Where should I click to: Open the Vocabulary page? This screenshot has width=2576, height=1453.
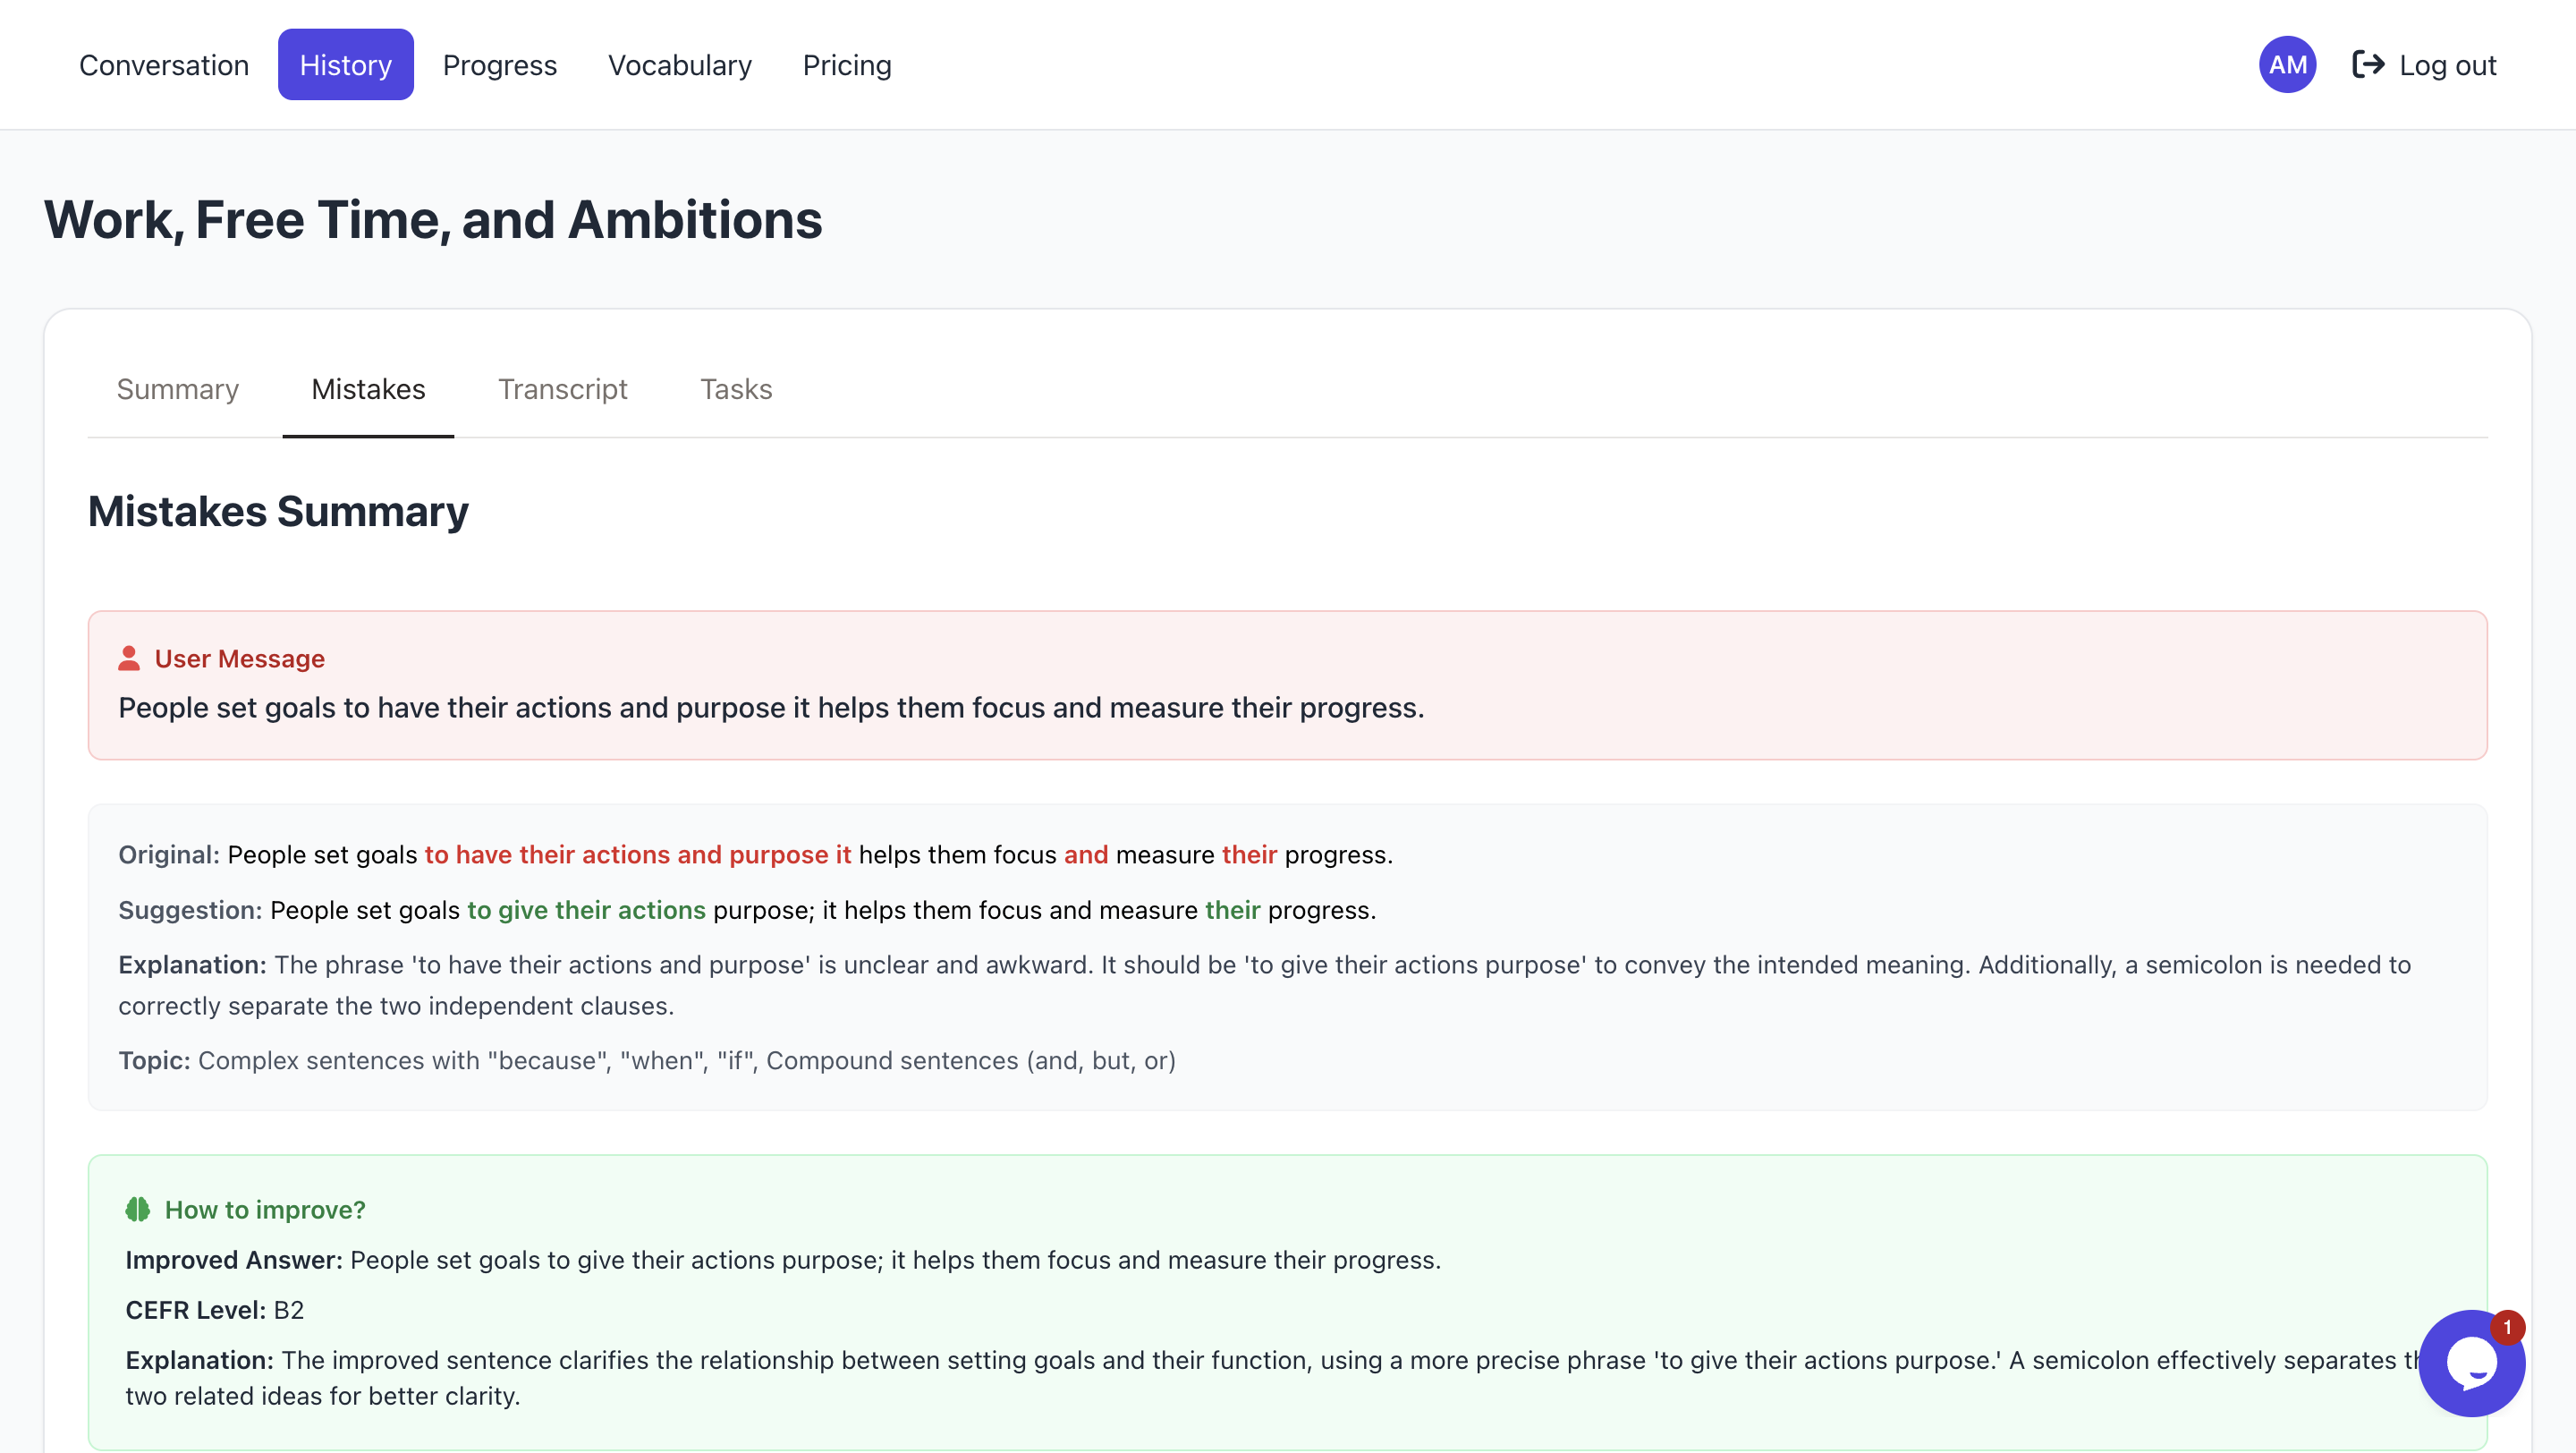click(679, 65)
